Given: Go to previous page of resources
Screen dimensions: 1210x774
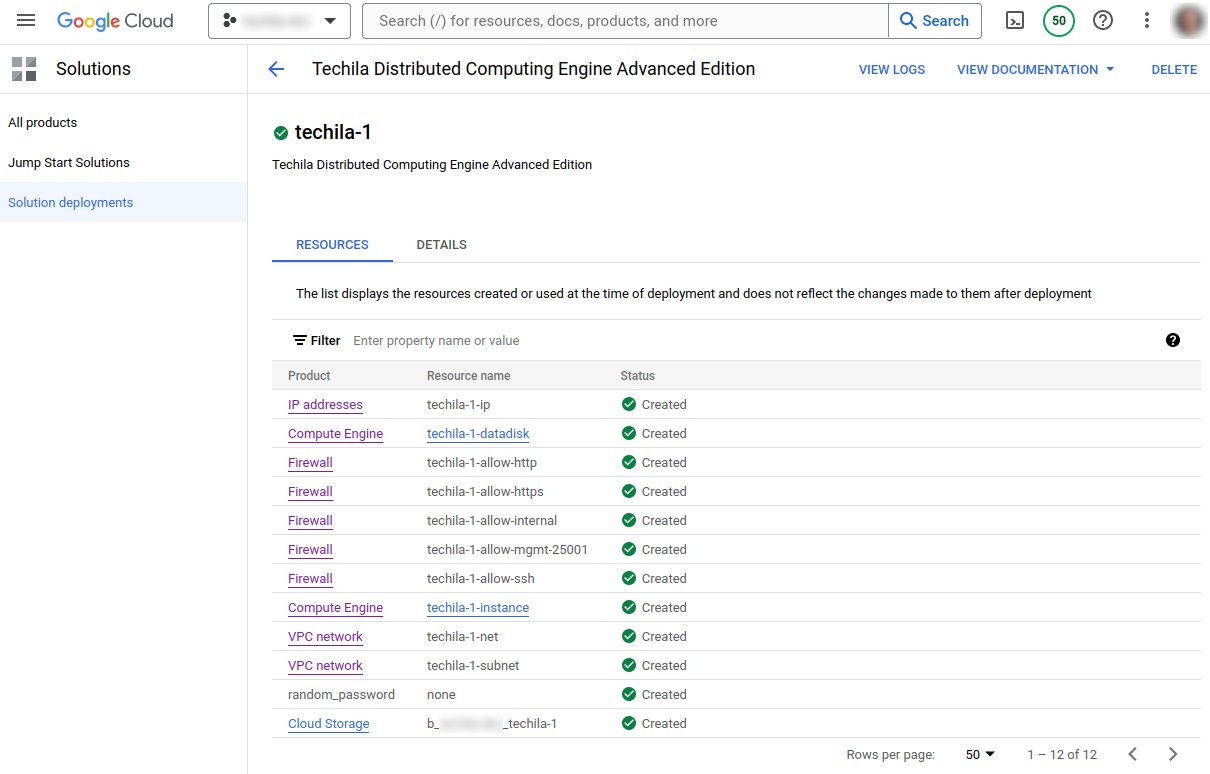Looking at the screenshot, I should 1132,755.
